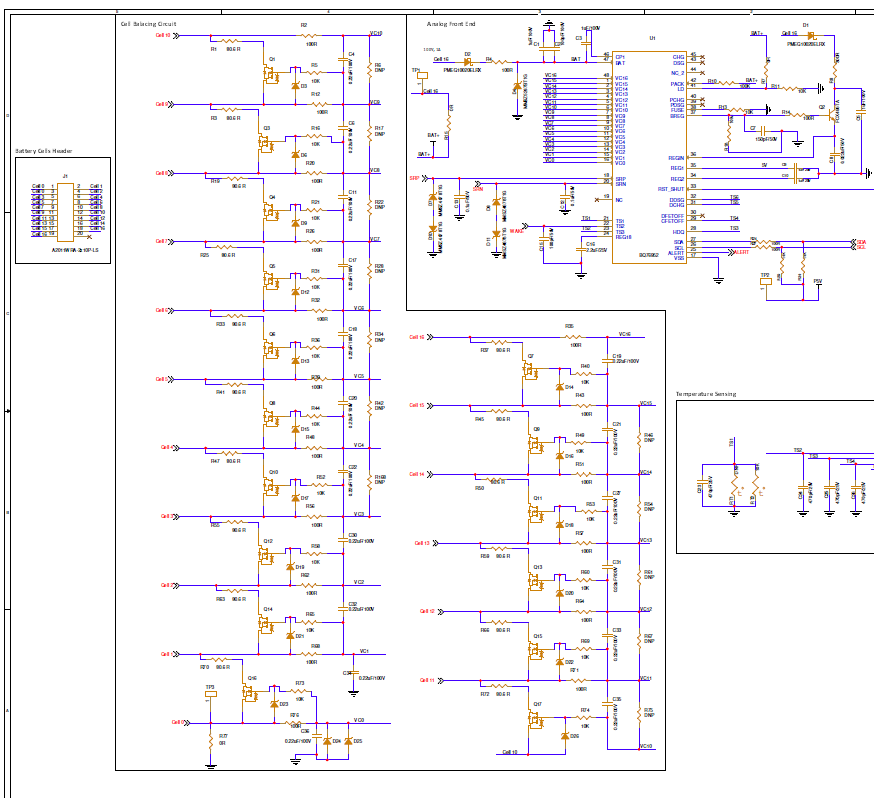
Task: Select the Q3 MOSFET symbol
Action: pyautogui.click(x=266, y=144)
